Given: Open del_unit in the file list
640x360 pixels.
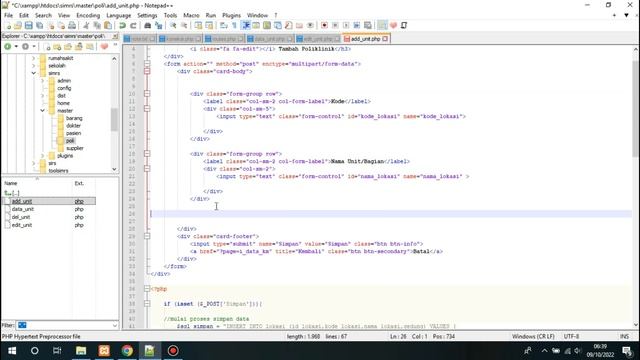Looking at the screenshot, I should pos(21,217).
